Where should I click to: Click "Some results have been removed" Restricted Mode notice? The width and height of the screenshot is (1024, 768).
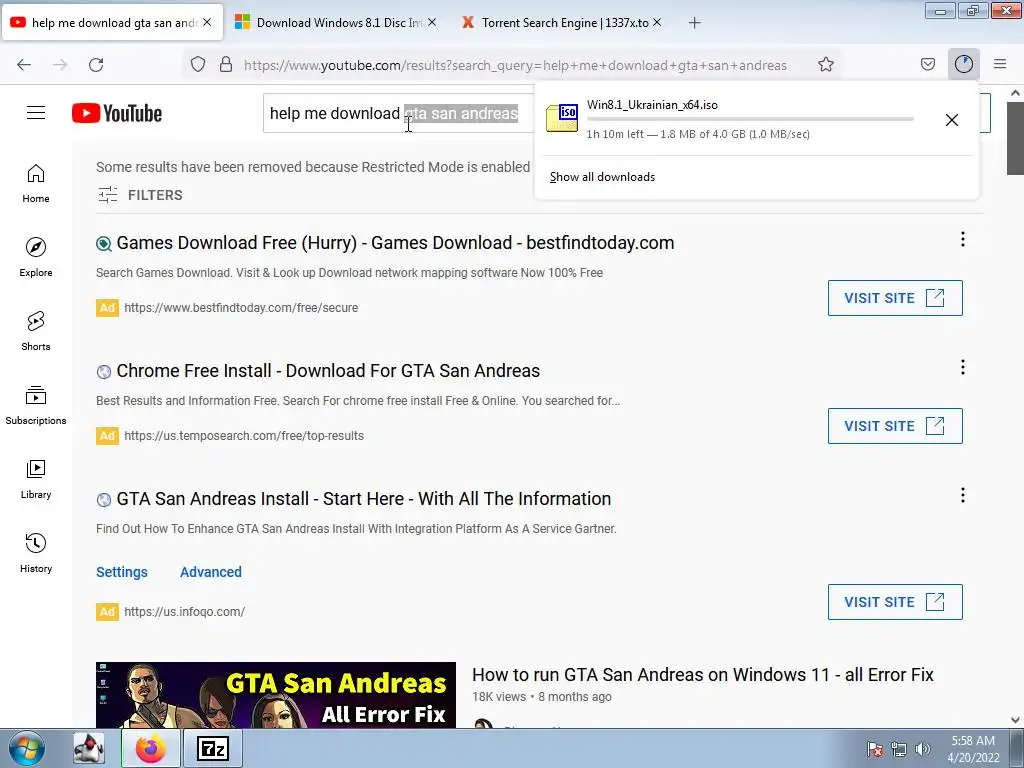click(313, 167)
